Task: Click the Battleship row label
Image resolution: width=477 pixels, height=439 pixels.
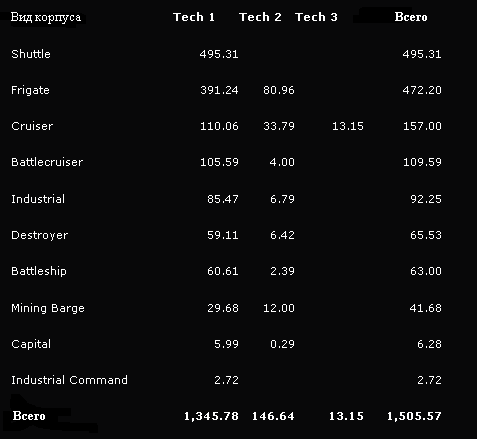Action: coord(39,271)
